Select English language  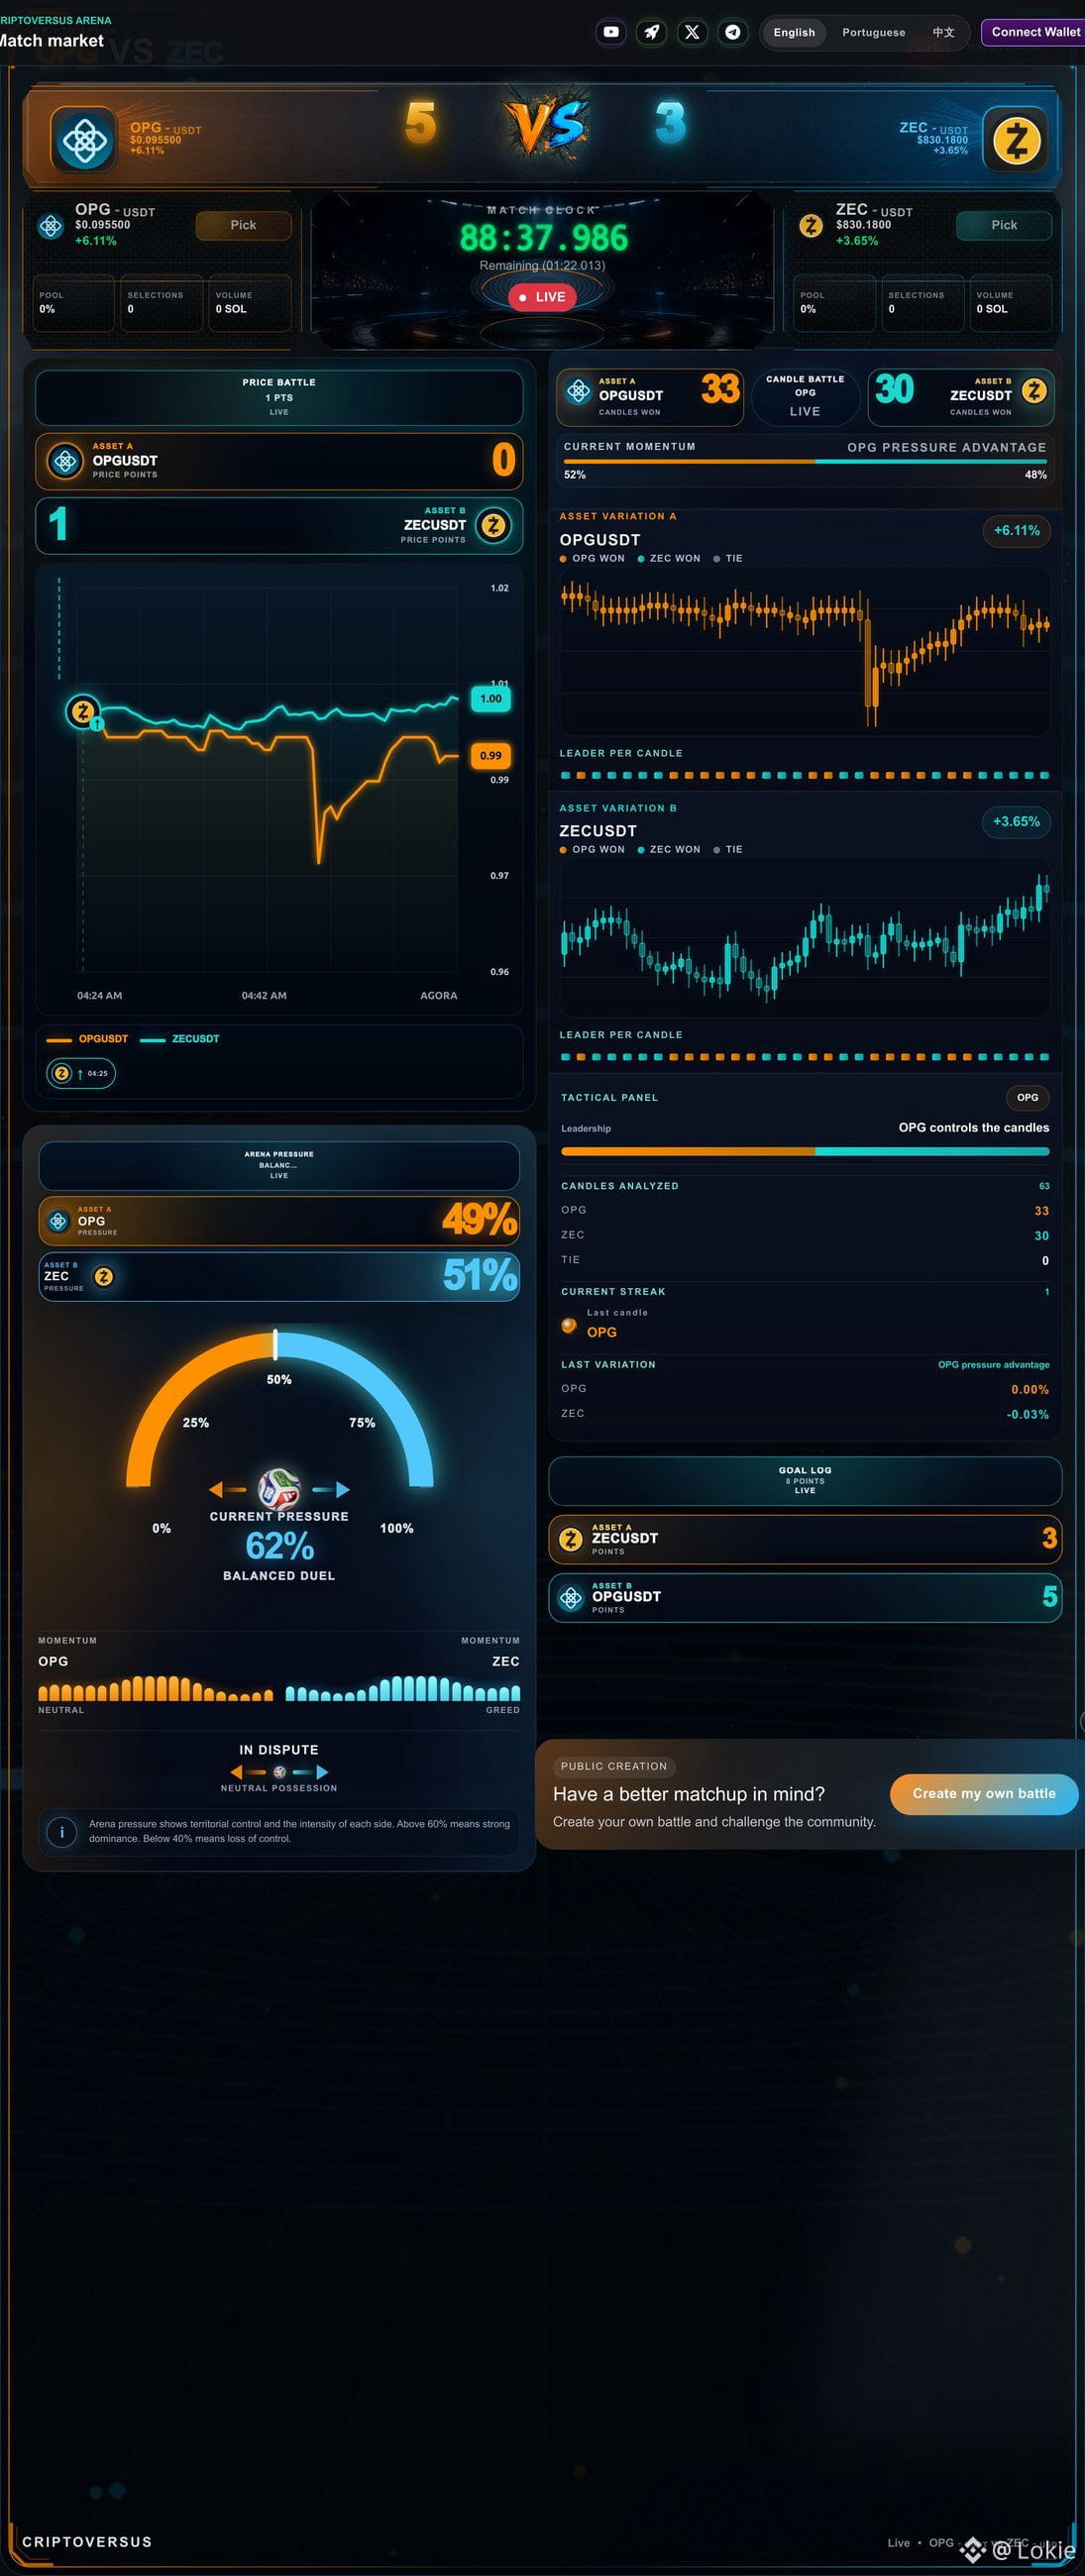(794, 32)
